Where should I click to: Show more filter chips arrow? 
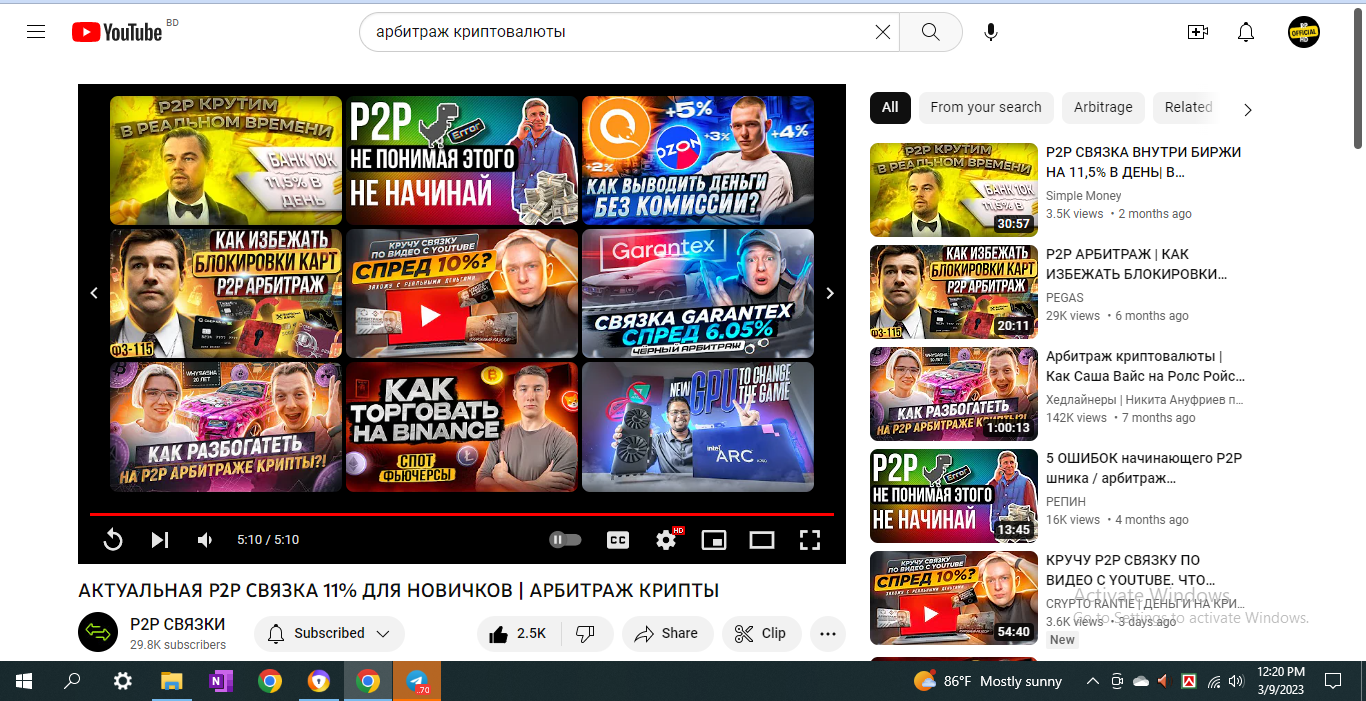(x=1247, y=109)
